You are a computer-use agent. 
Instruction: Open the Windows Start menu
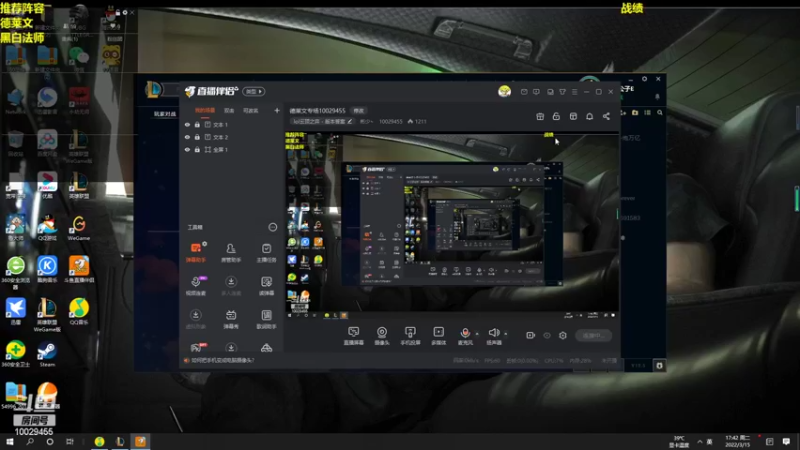coord(10,442)
